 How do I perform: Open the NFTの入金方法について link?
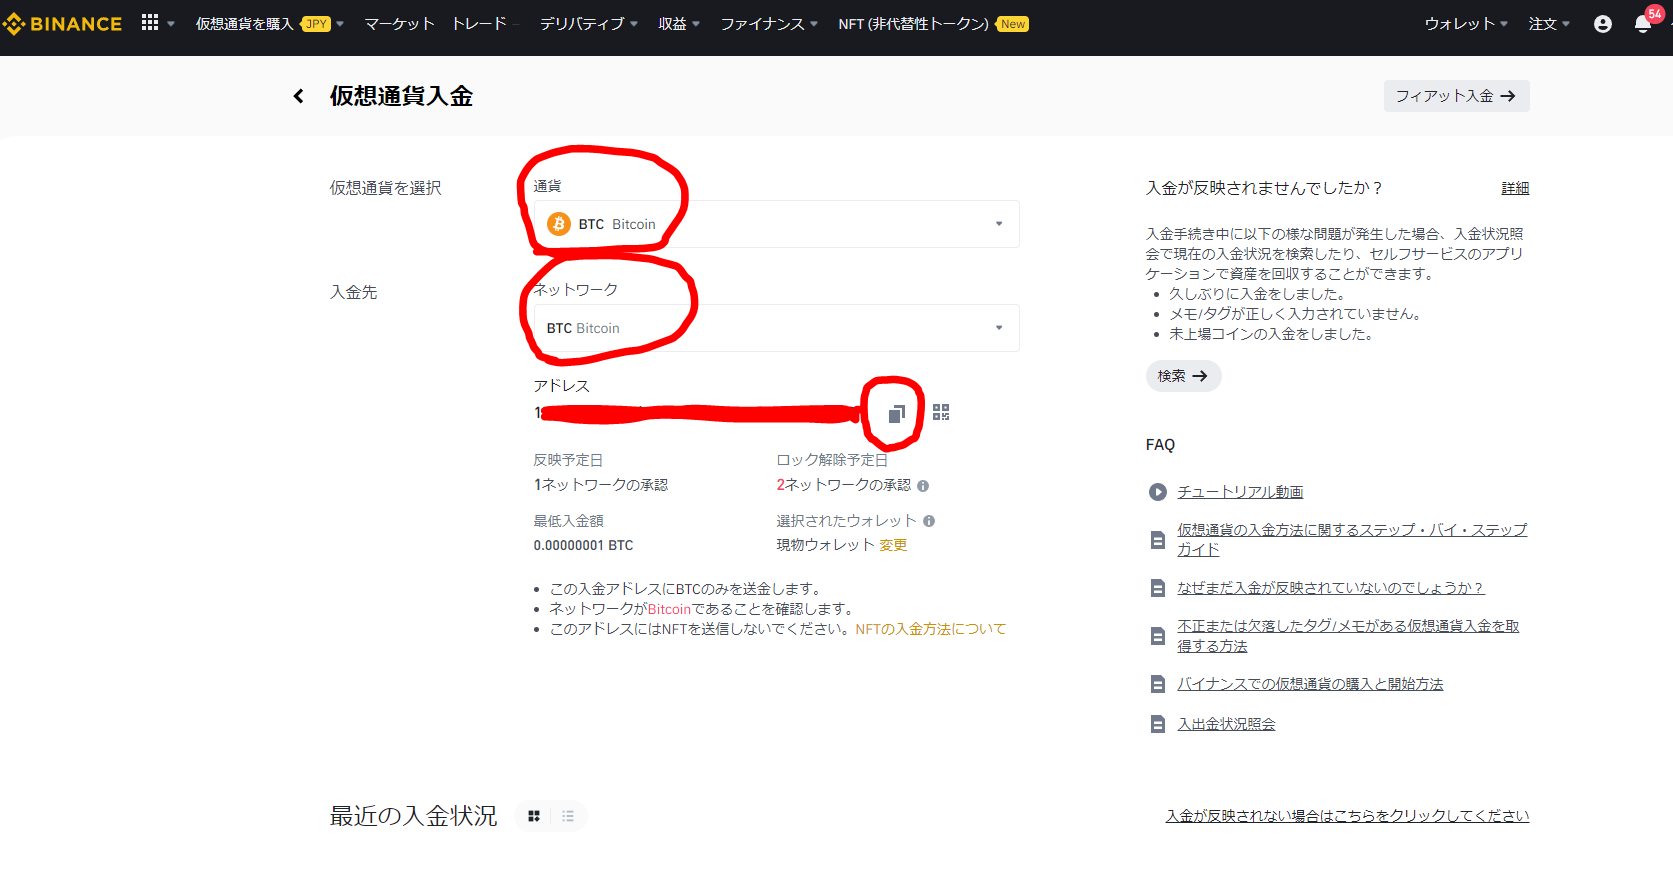[930, 629]
